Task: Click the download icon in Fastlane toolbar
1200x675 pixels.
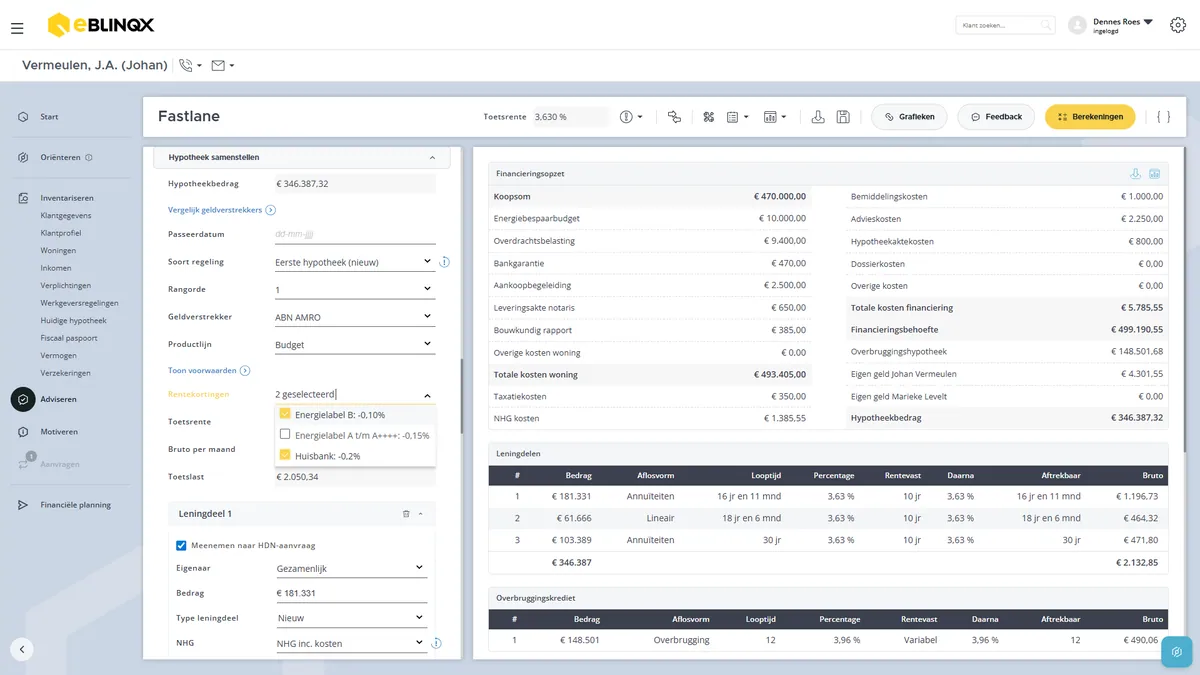Action: pyautogui.click(x=818, y=117)
